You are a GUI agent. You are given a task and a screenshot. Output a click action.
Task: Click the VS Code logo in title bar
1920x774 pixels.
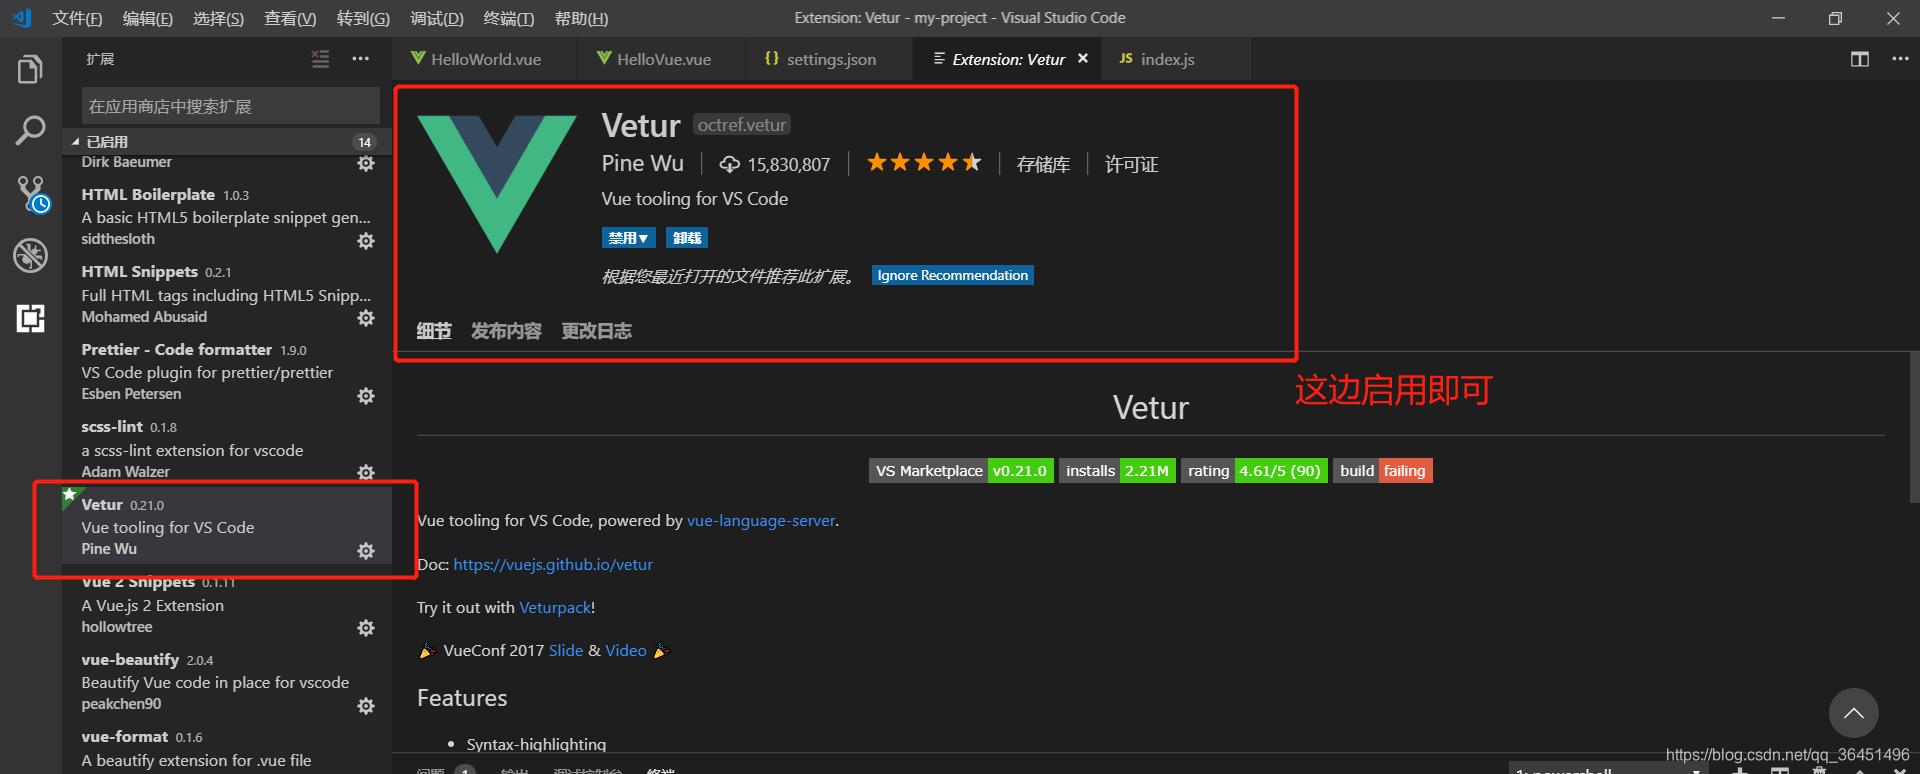[22, 18]
